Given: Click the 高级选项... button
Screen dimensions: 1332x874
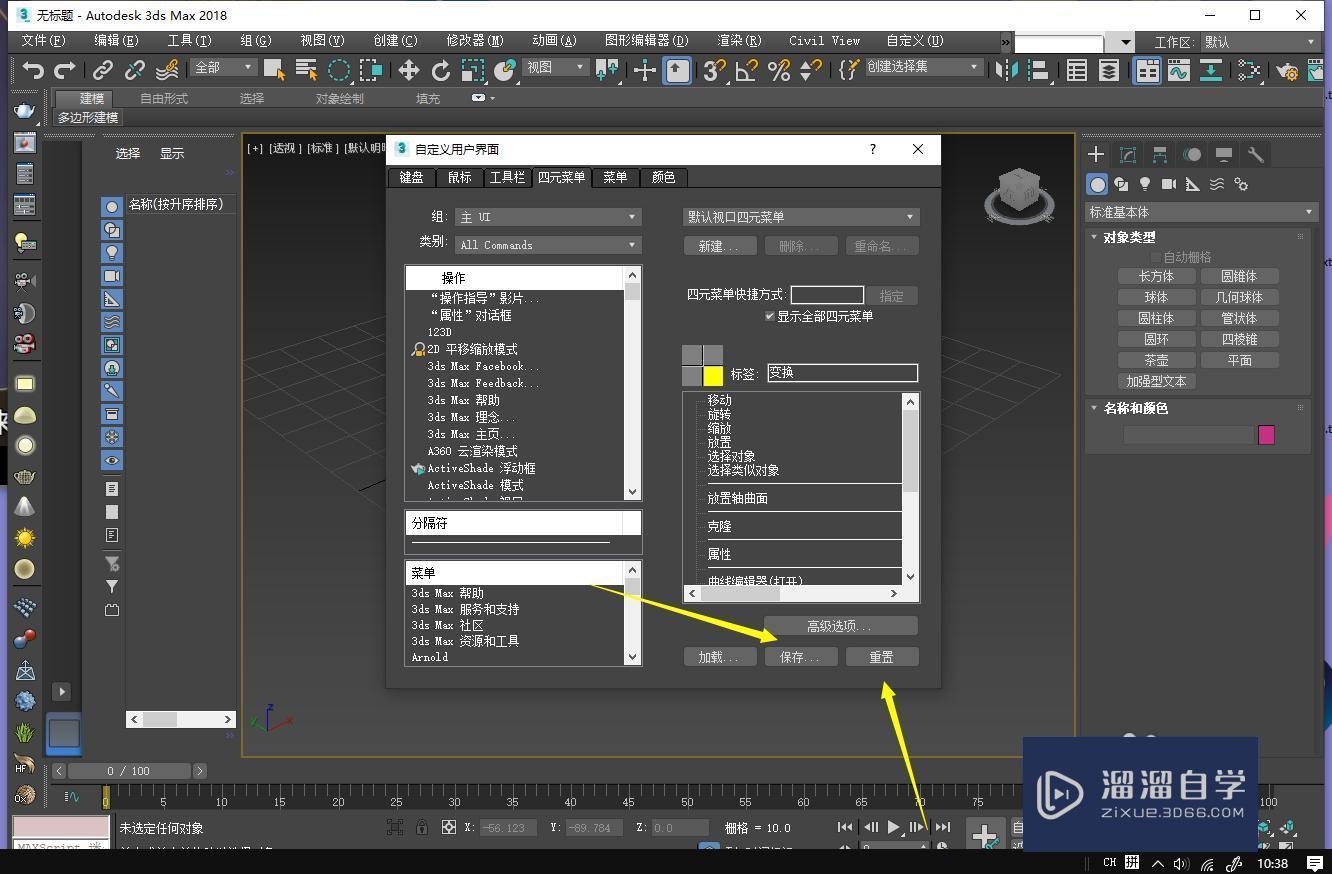Looking at the screenshot, I should click(x=841, y=626).
